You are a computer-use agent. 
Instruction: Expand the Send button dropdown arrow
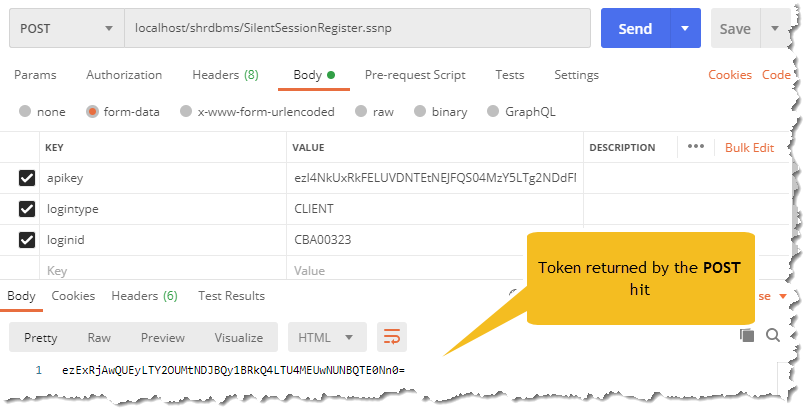click(684, 29)
